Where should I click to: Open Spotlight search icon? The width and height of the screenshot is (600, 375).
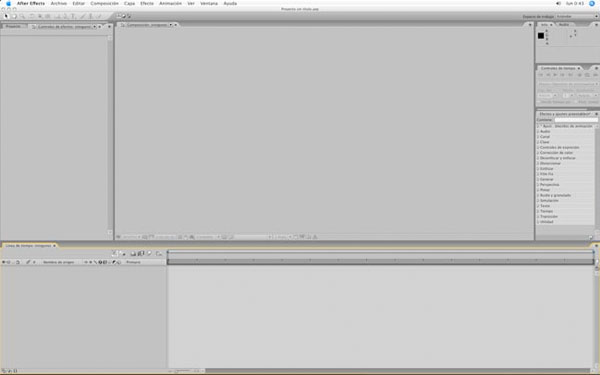[592, 3]
